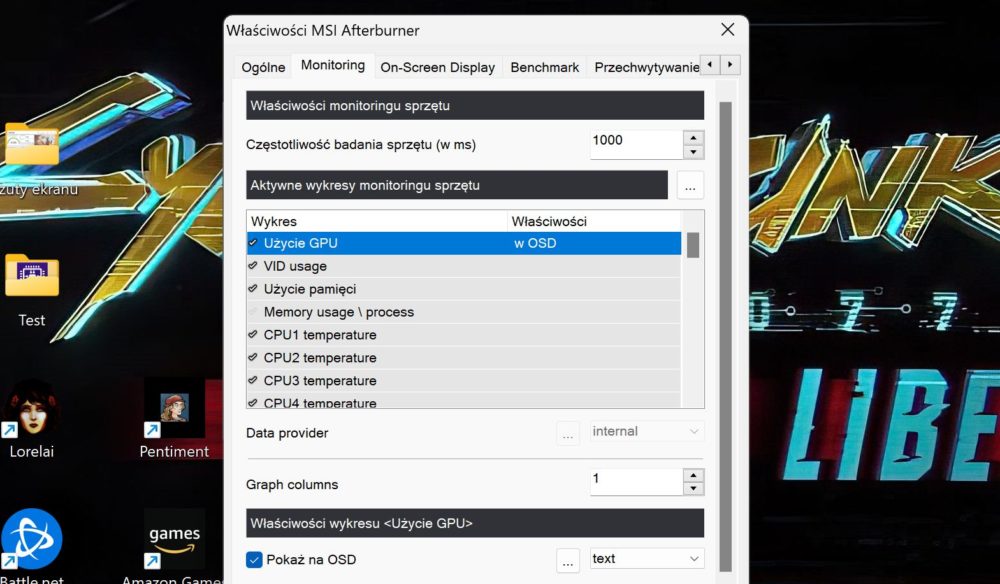This screenshot has height=584, width=1000.
Task: Toggle the checkmark next to CPU4 temperature
Action: 253,403
